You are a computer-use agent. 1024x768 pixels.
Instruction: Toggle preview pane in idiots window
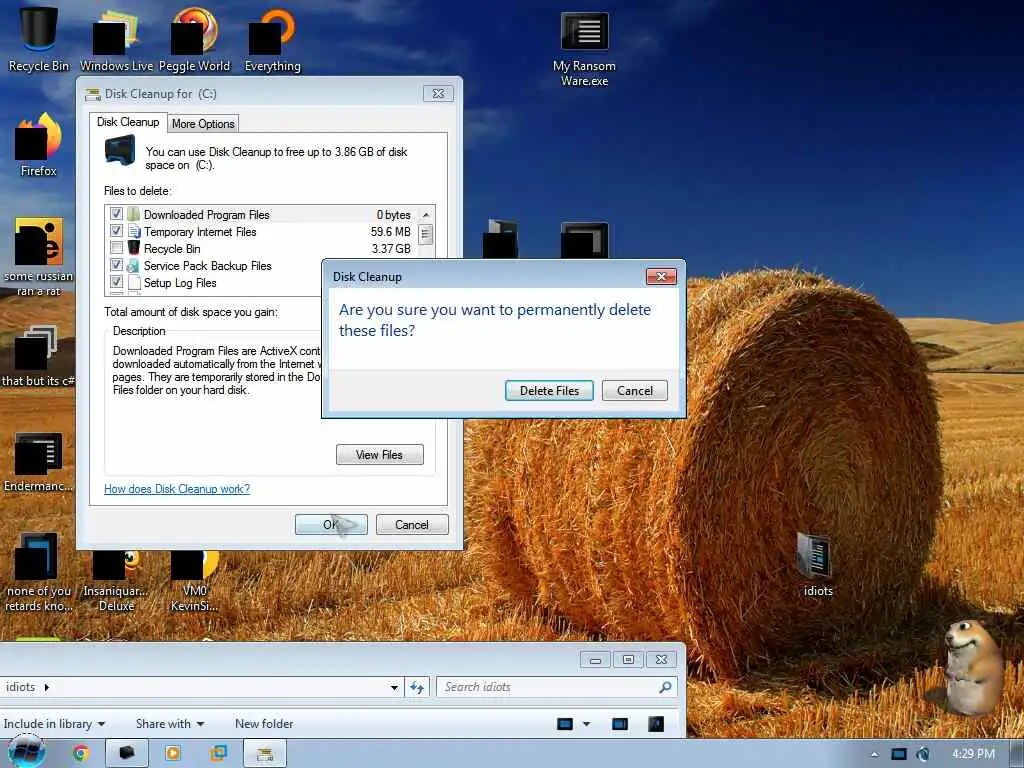[x=619, y=724]
